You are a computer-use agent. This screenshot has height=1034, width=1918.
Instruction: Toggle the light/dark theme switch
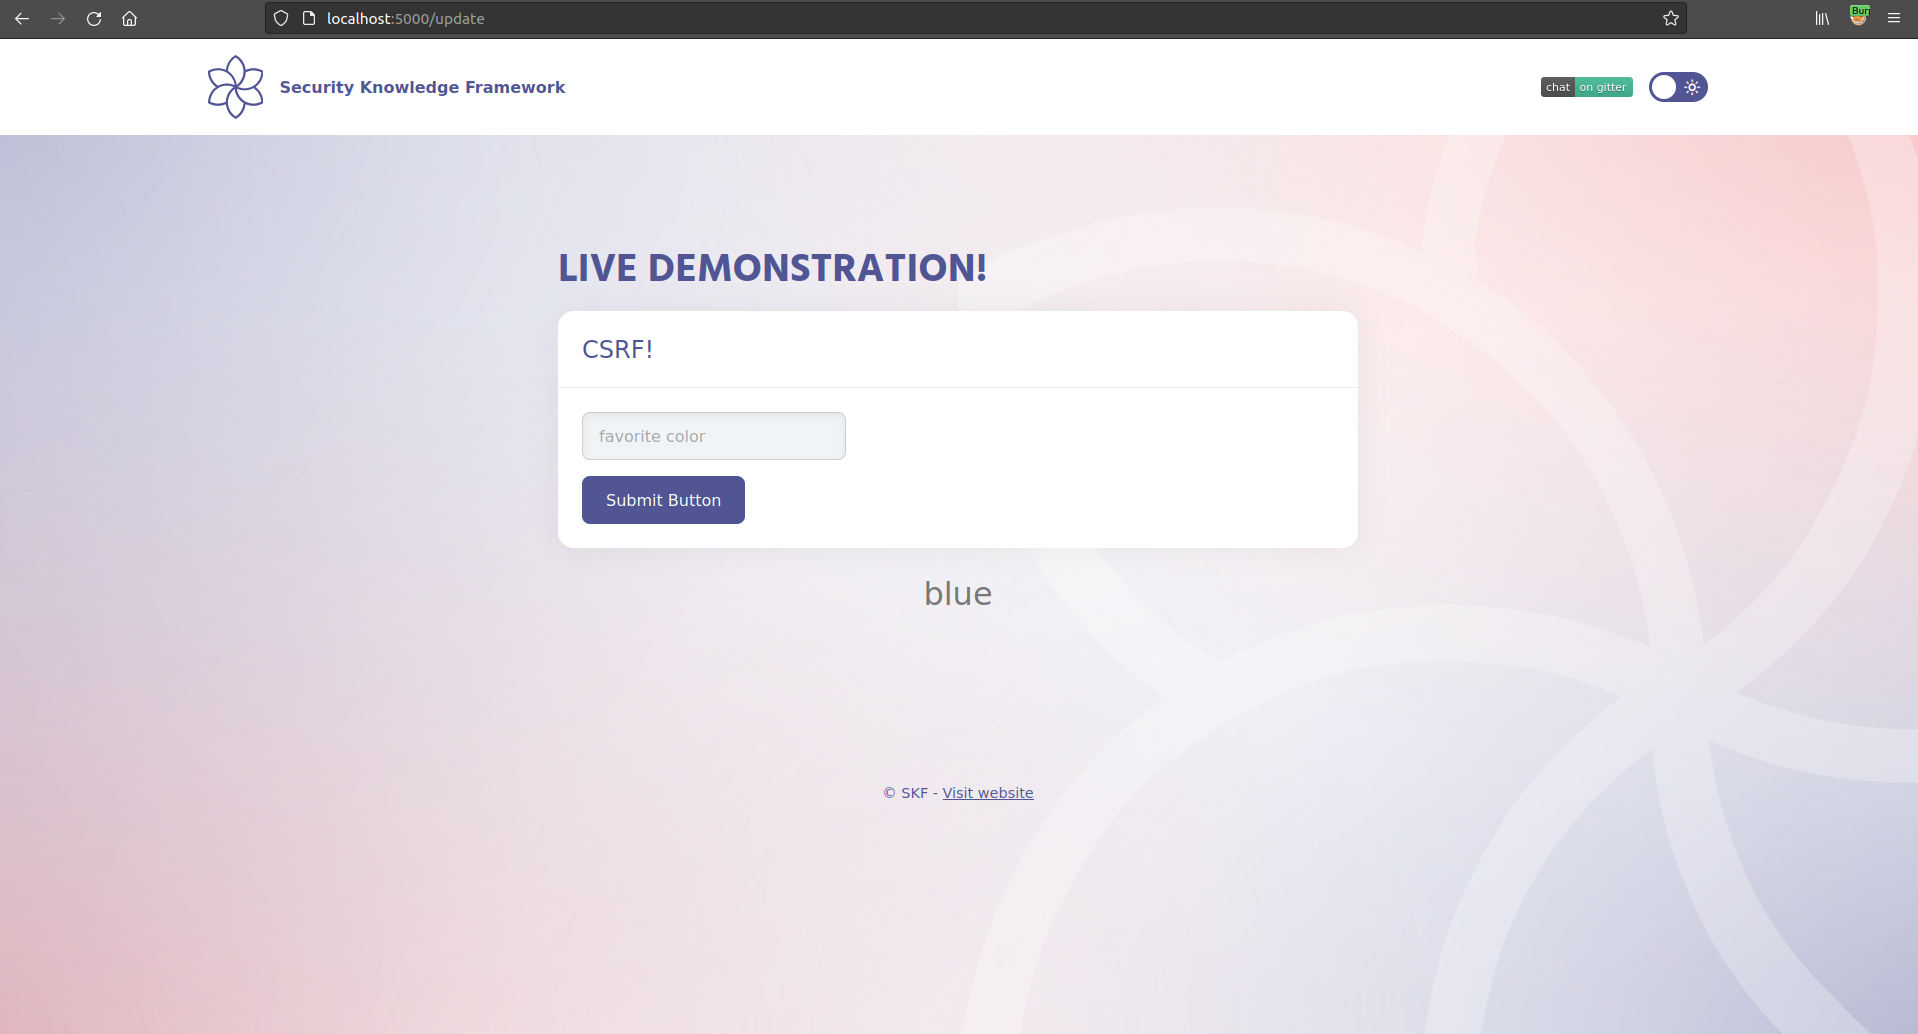coord(1678,87)
